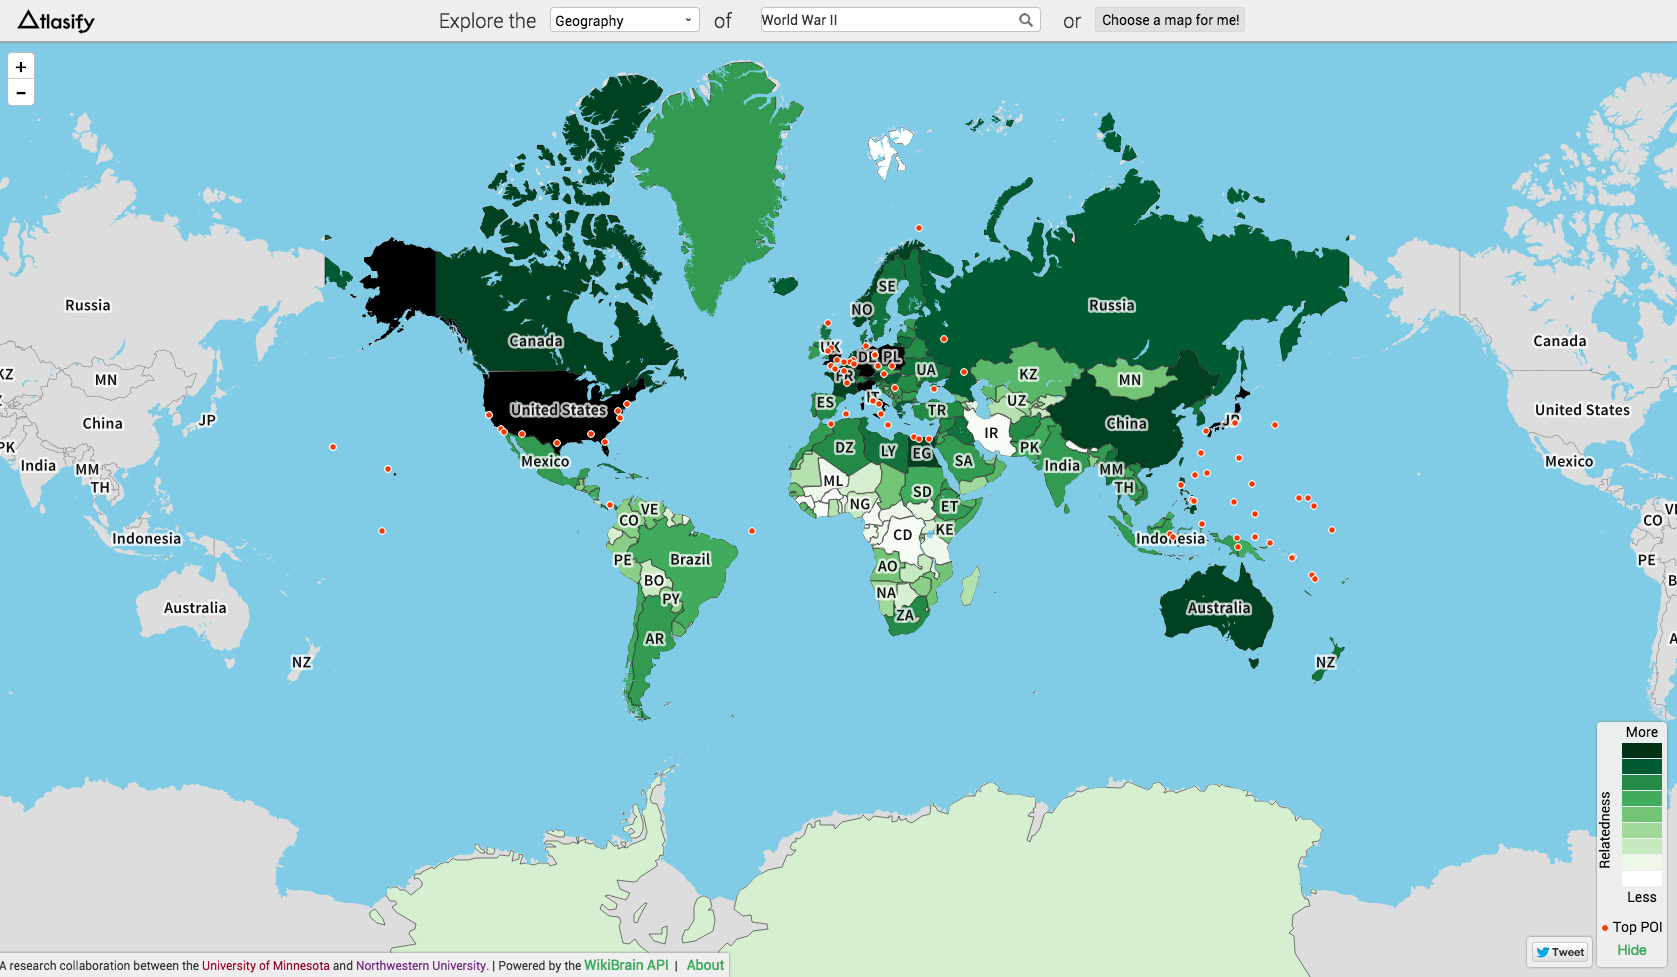Click the darkest green legend swatch
Screen dimensions: 1677x977
coord(1641,751)
